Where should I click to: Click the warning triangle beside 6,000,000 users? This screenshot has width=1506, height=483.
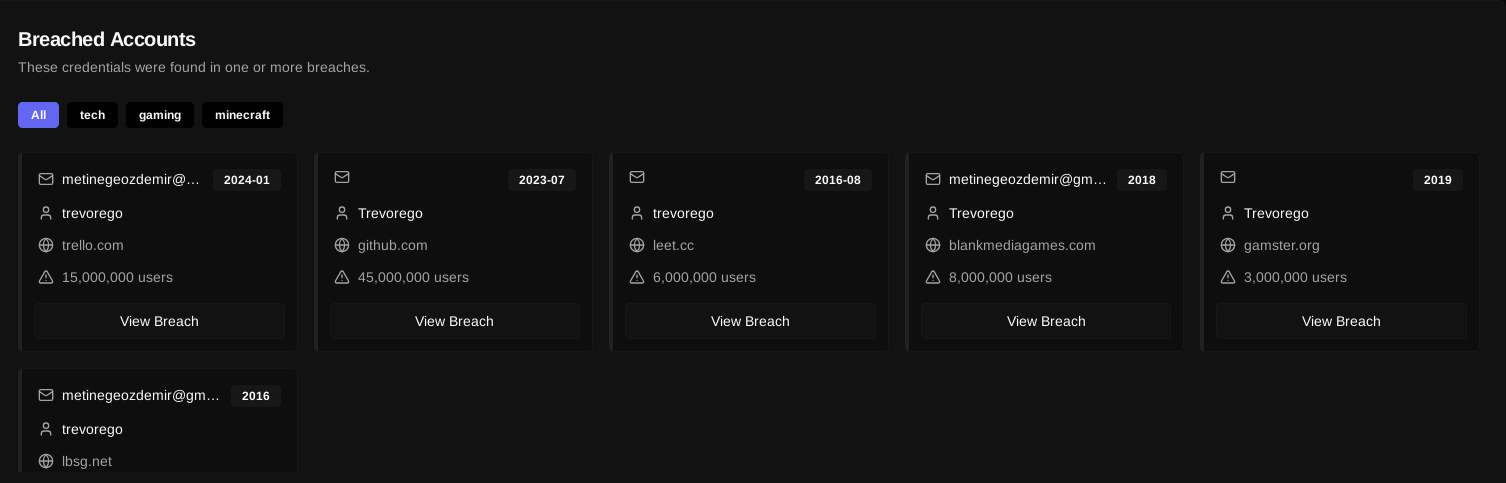coord(637,277)
